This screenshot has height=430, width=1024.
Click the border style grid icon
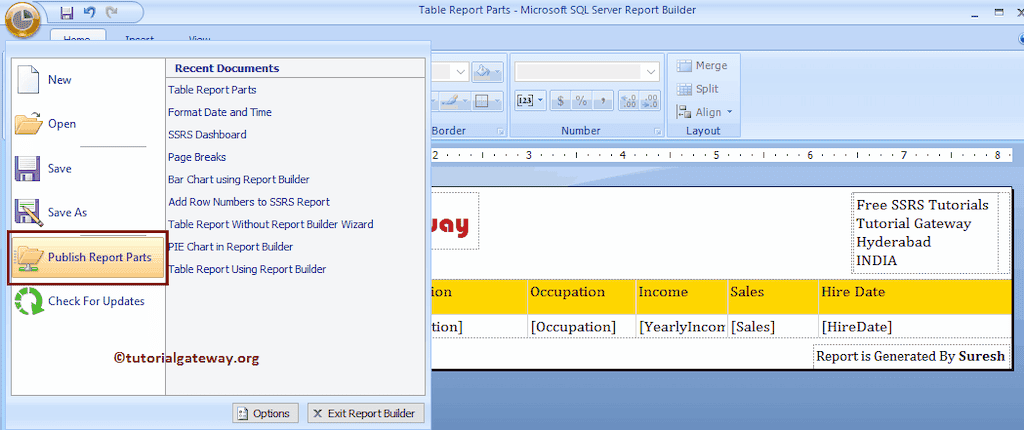(x=481, y=101)
